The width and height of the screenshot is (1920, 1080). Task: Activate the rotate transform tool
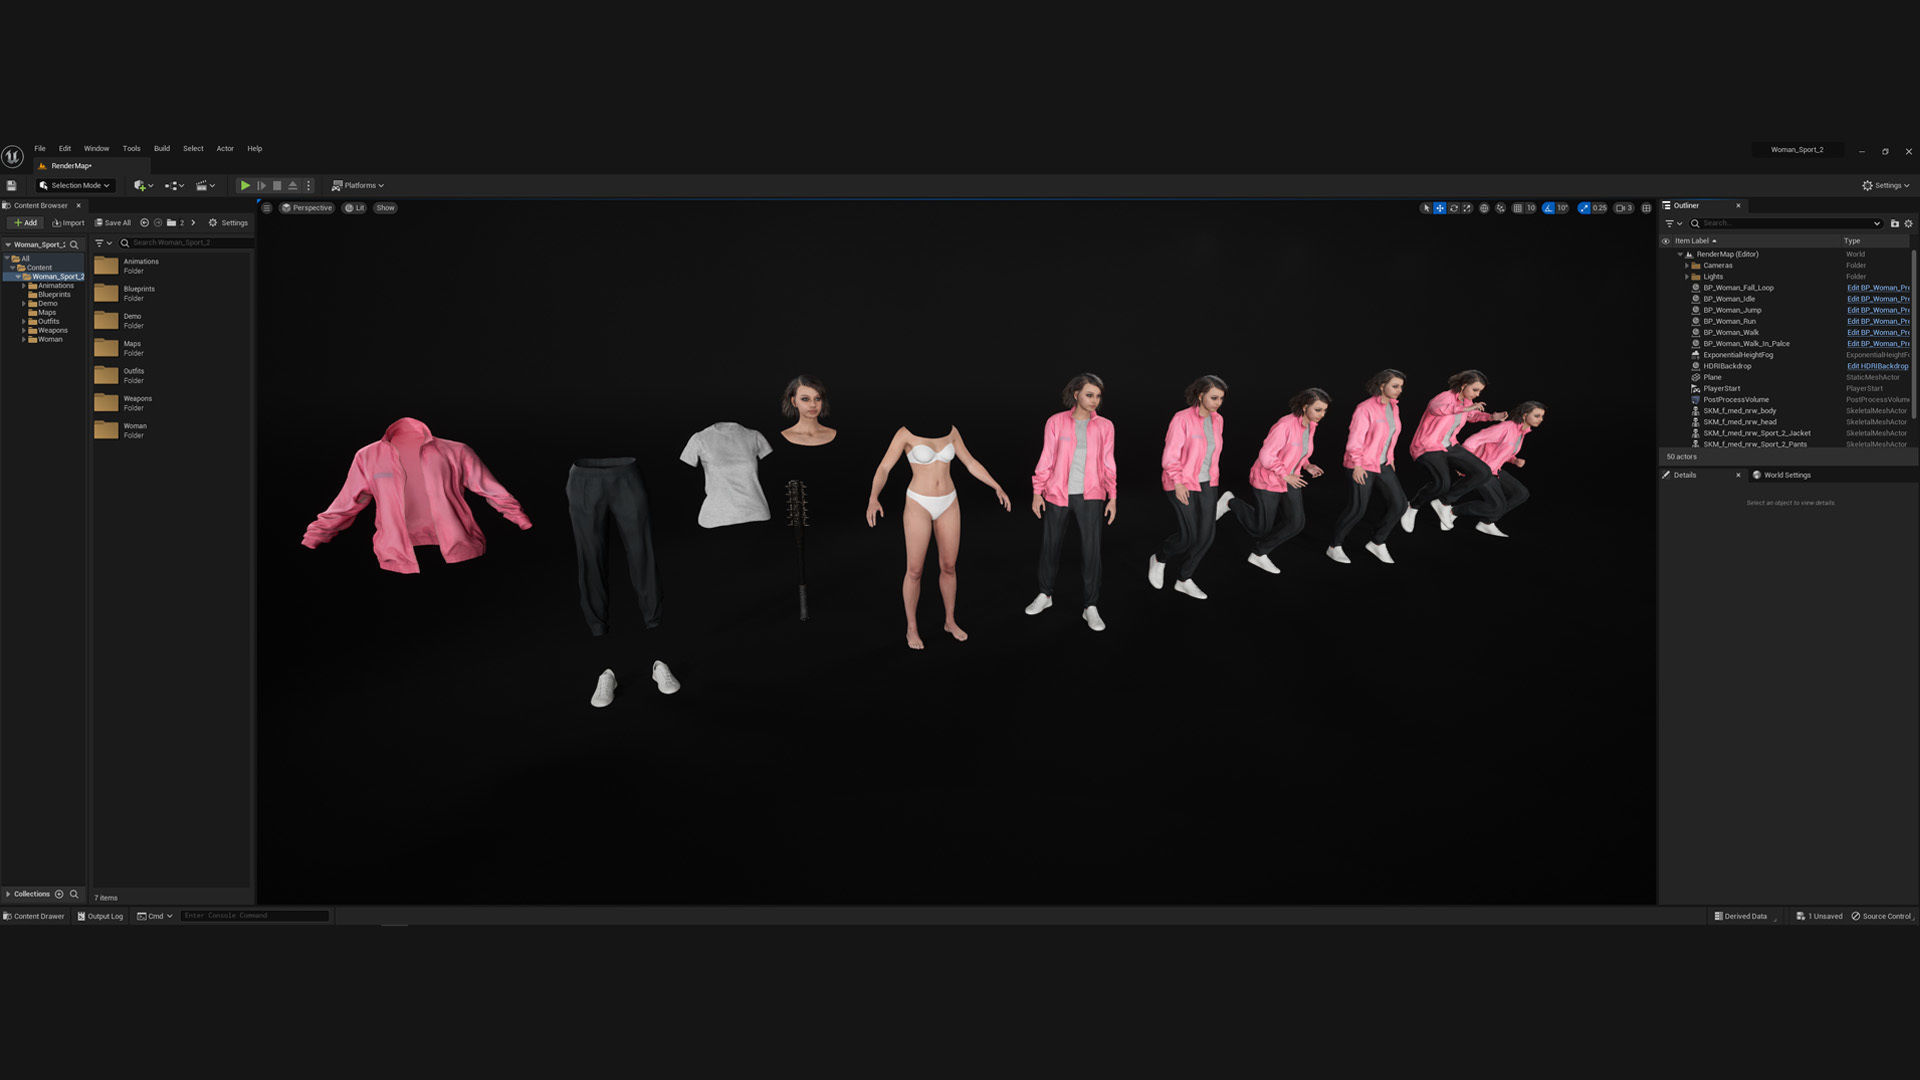coord(1454,208)
